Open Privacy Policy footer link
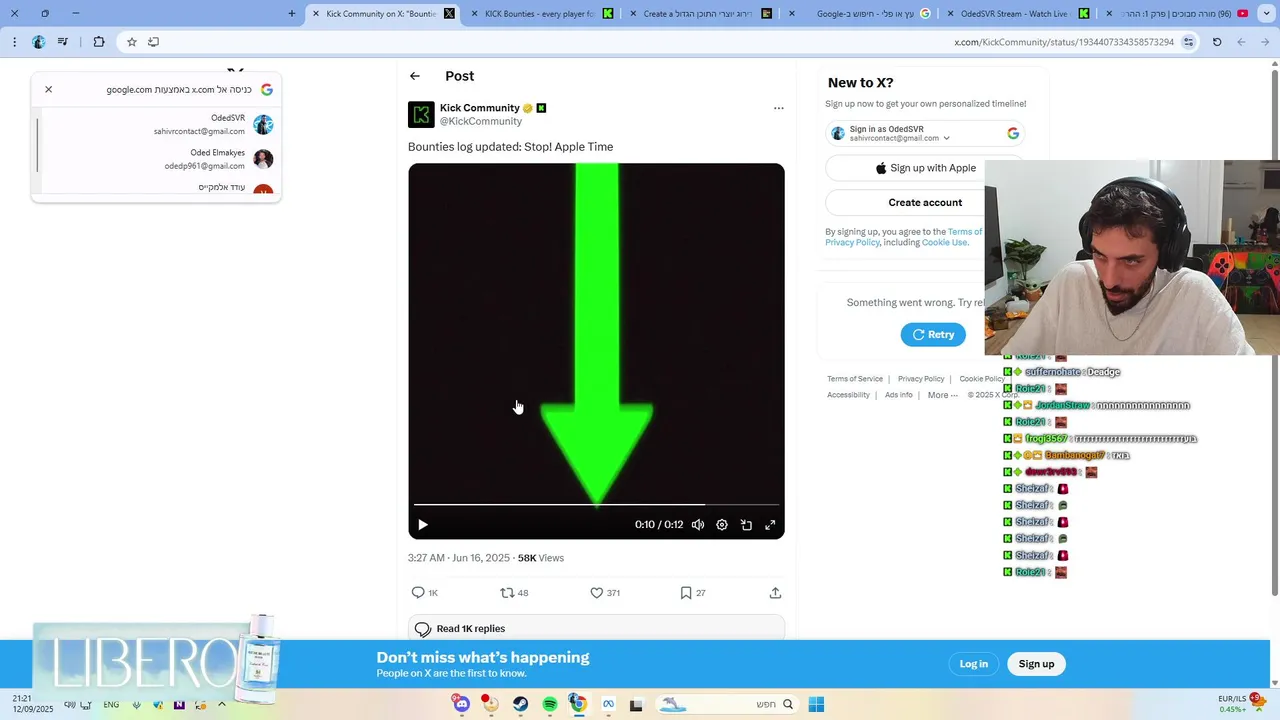 921,379
